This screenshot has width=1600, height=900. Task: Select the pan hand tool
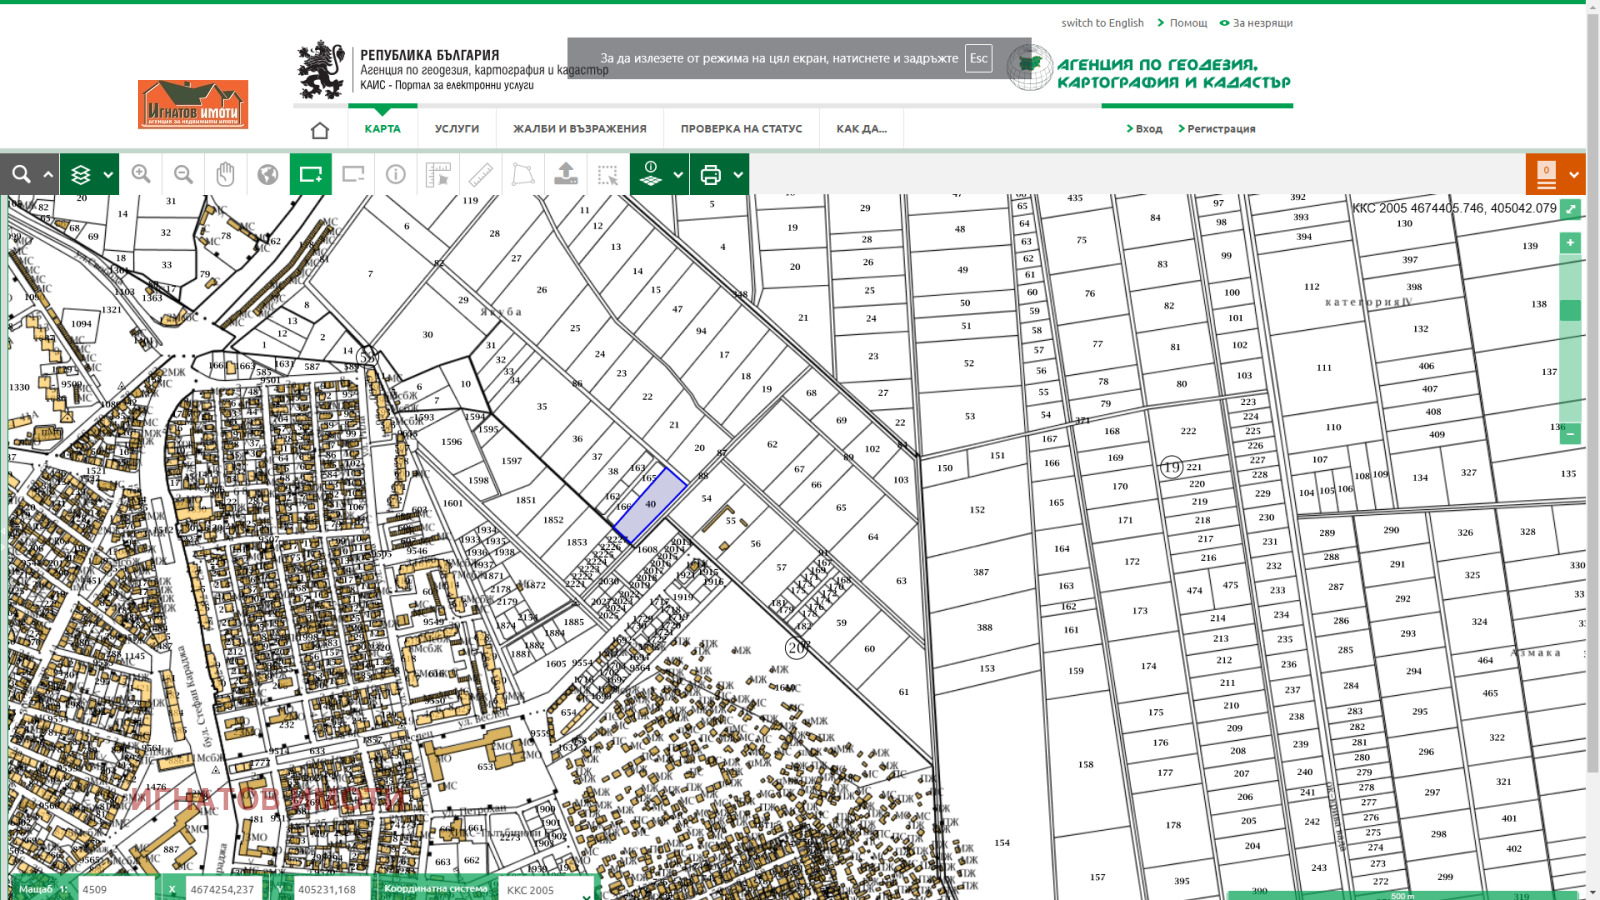pos(225,174)
